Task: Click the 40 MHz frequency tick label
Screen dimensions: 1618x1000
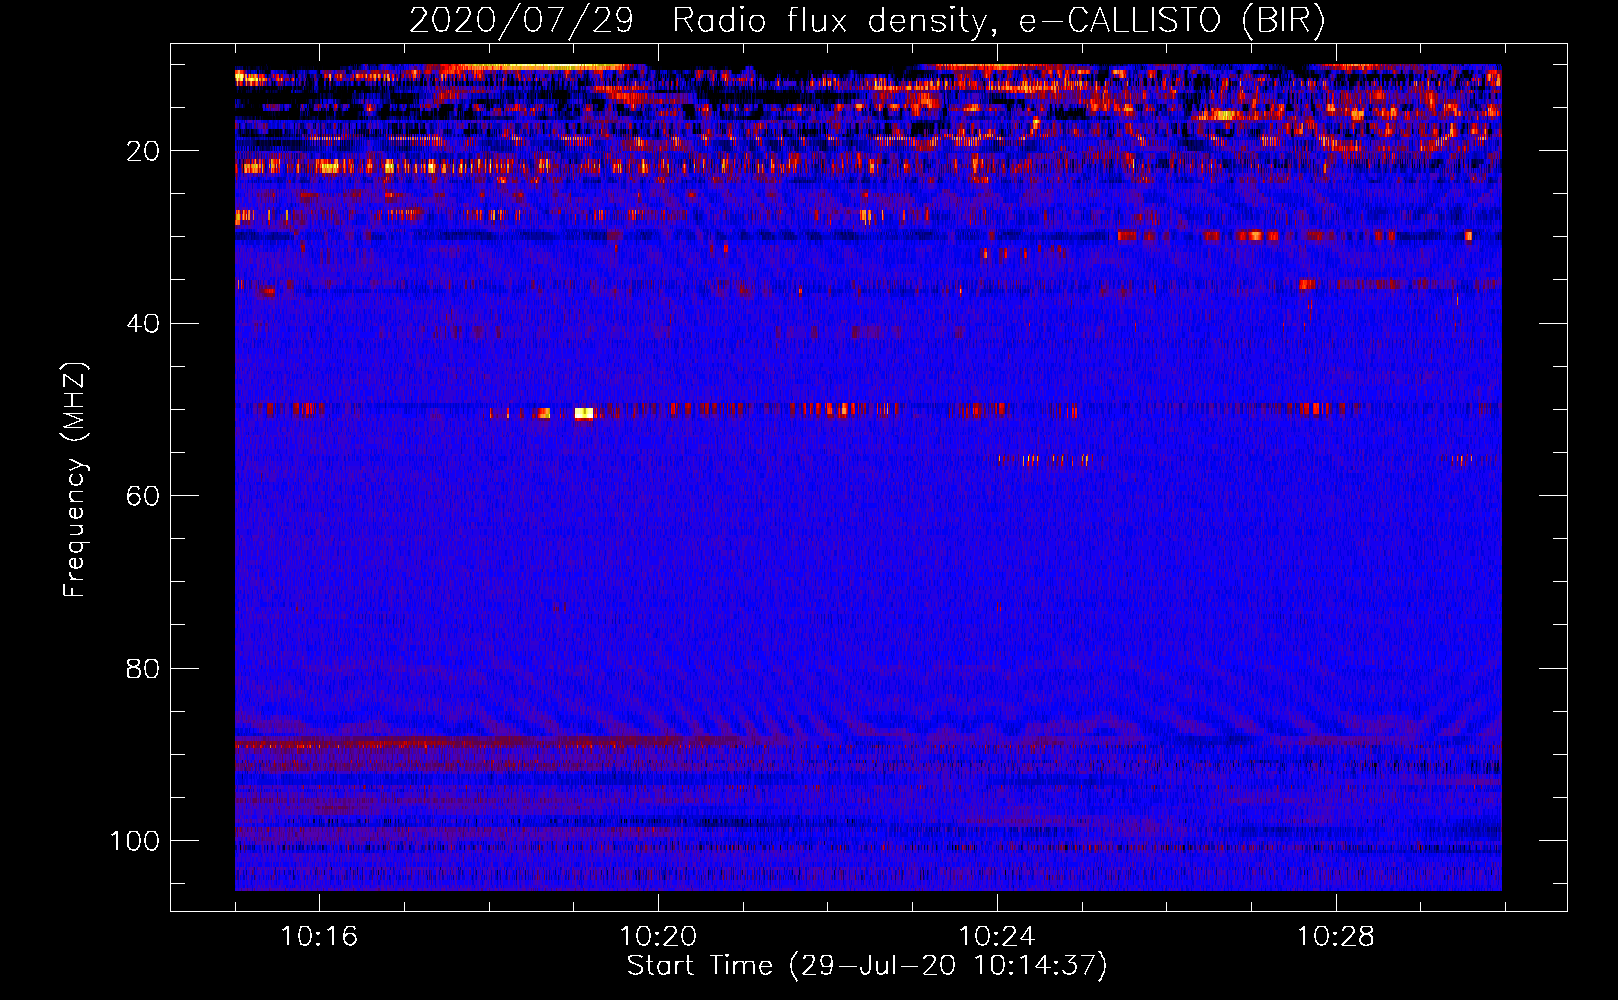Action: 143,323
